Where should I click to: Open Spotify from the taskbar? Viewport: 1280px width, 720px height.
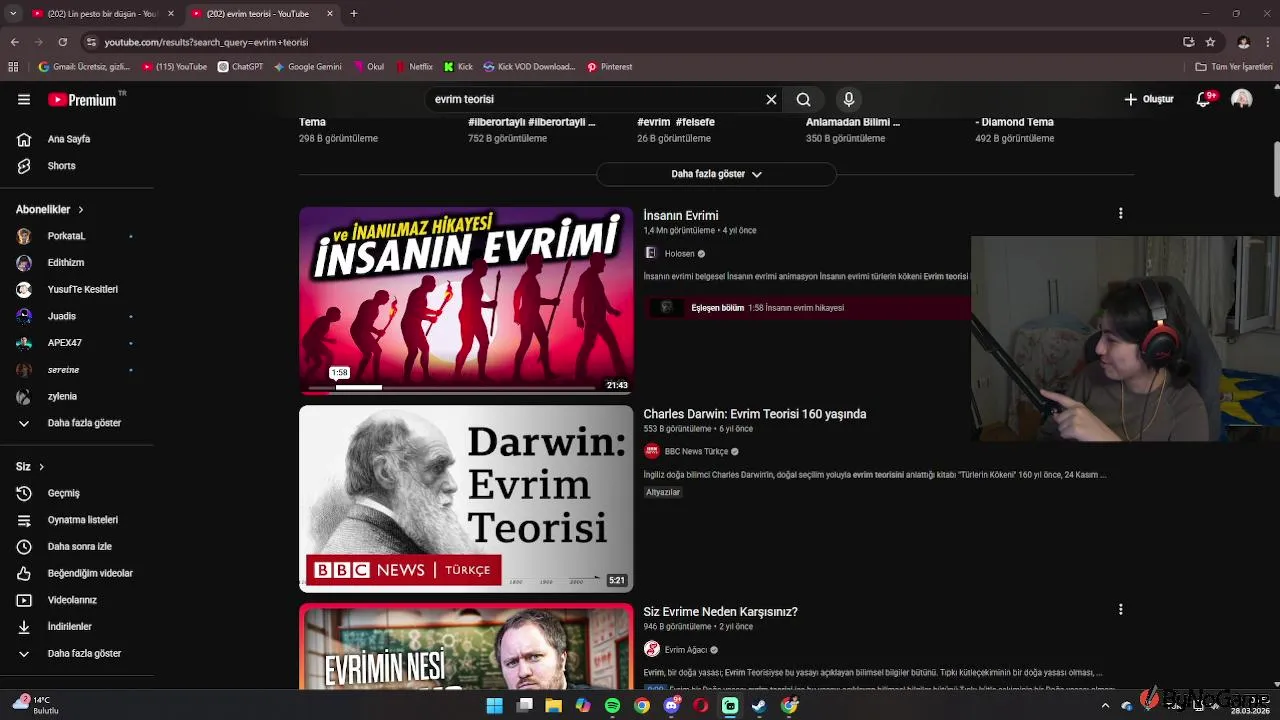click(612, 706)
